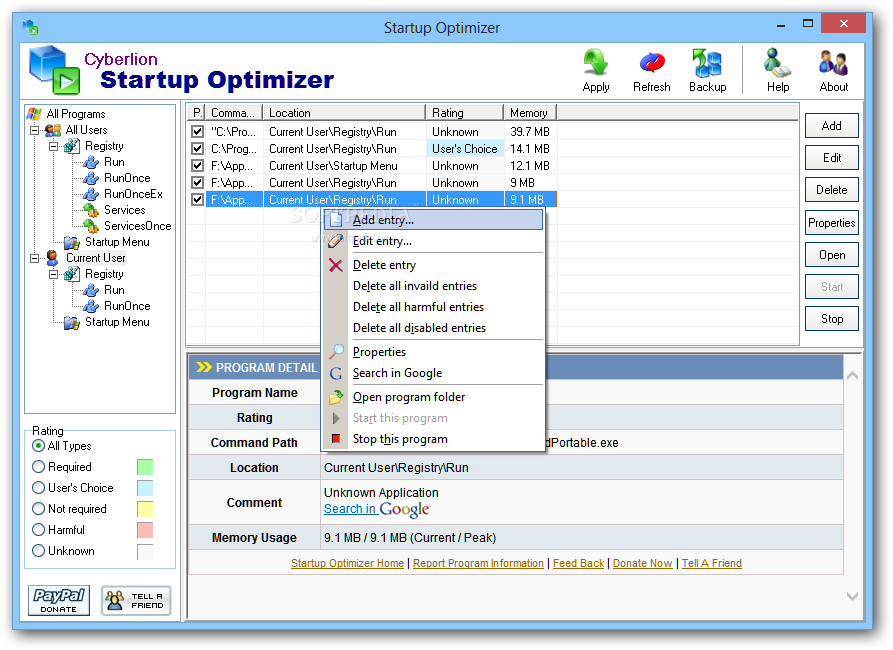
Task: Select RunOnce under Current User Registry
Action: click(x=127, y=306)
